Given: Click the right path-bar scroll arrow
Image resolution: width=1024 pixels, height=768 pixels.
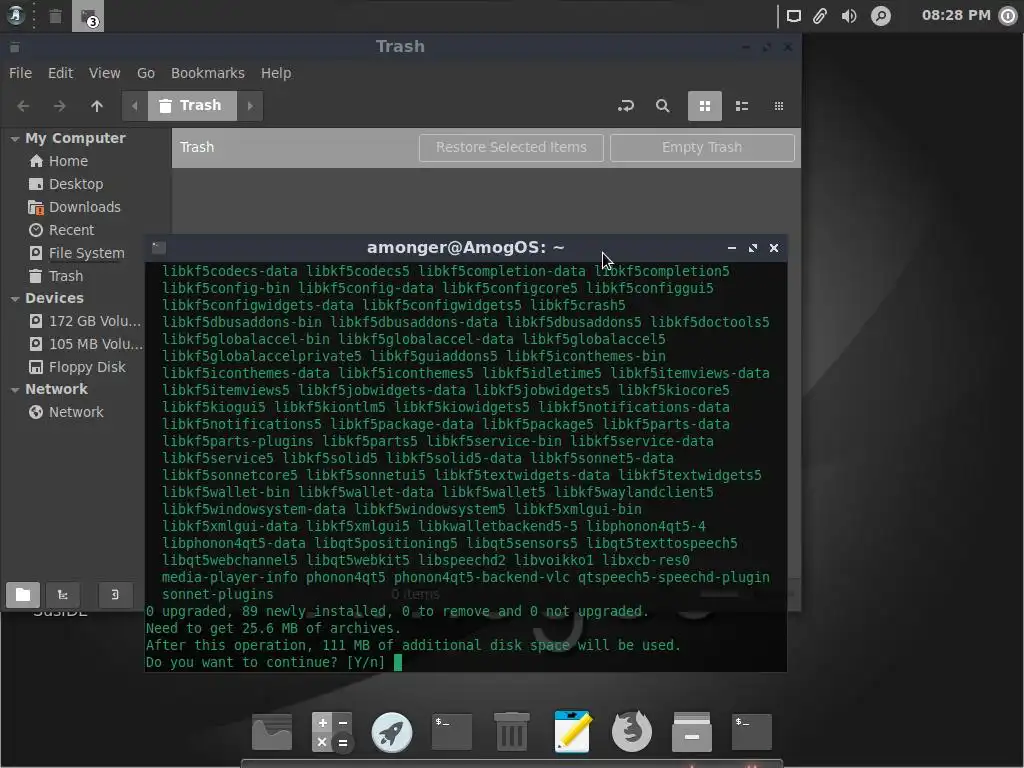Looking at the screenshot, I should [250, 106].
